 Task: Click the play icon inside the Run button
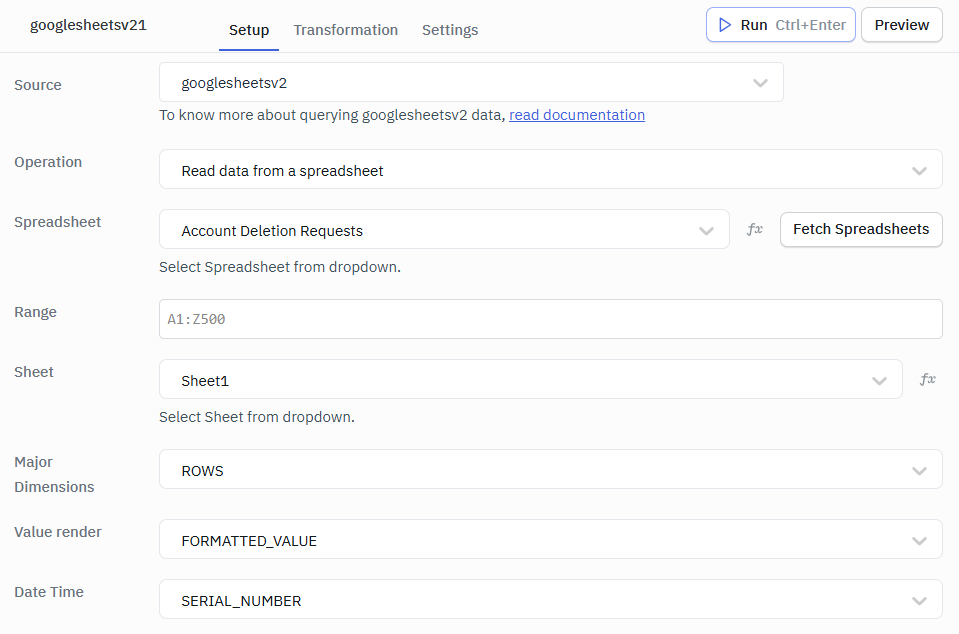pyautogui.click(x=725, y=24)
